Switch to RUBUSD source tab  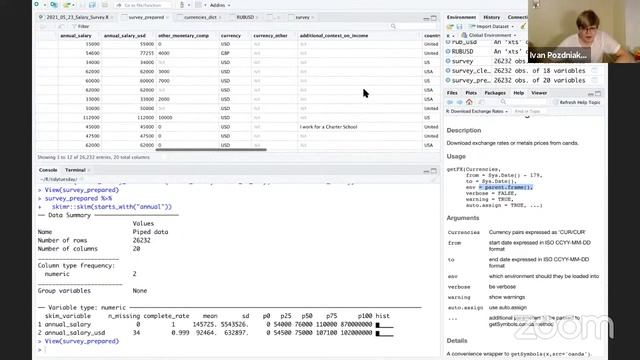245,18
